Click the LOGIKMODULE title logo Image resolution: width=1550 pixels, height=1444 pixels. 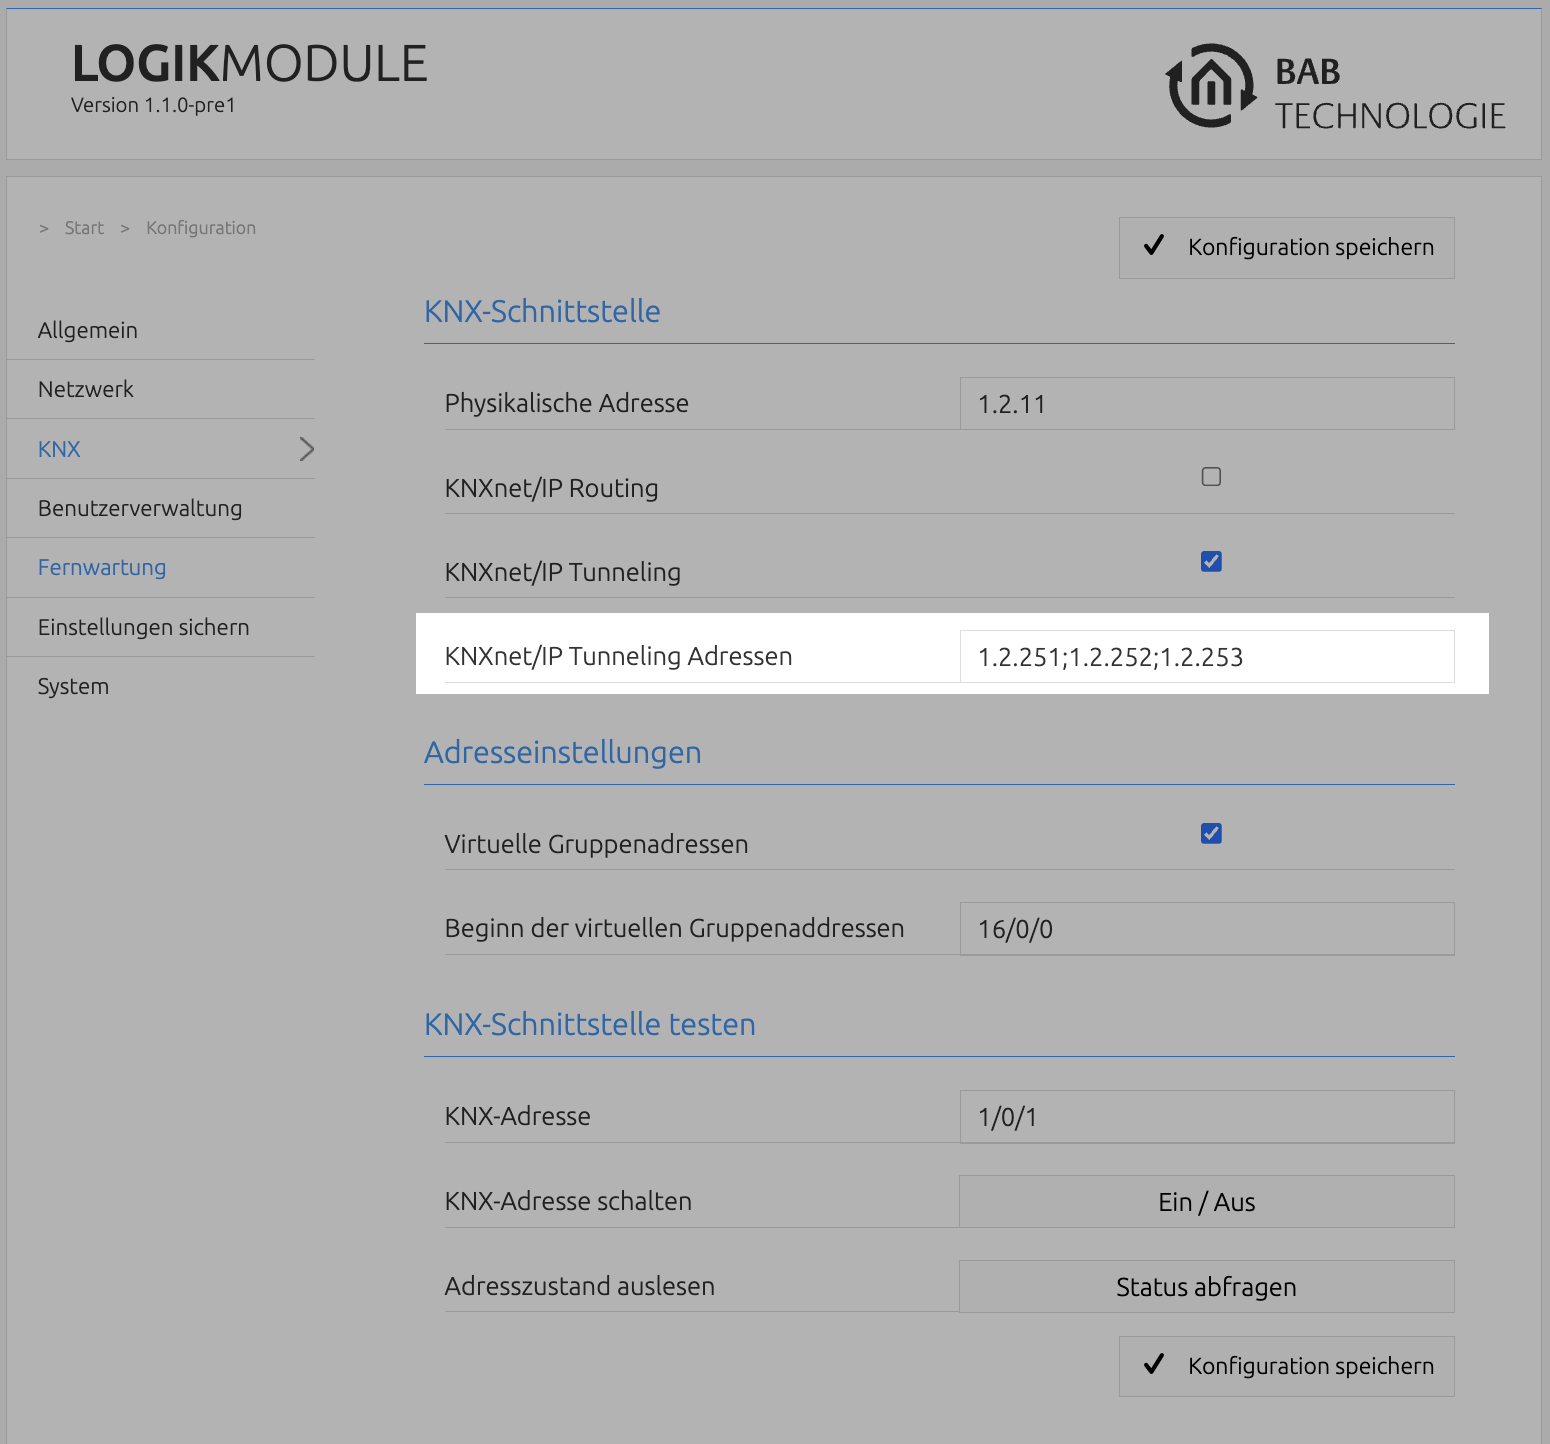(x=250, y=64)
